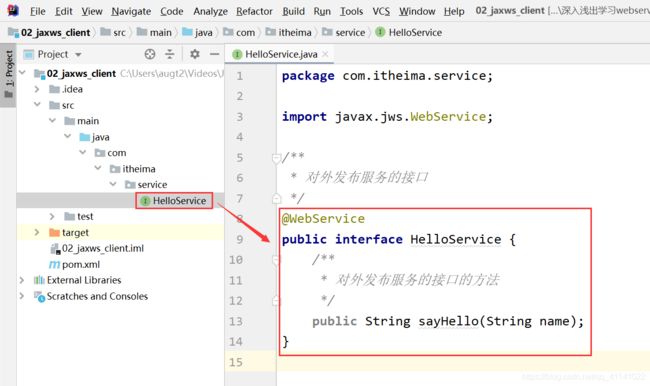Click HelloService interface icon in tree
The width and height of the screenshot is (650, 386).
145,201
